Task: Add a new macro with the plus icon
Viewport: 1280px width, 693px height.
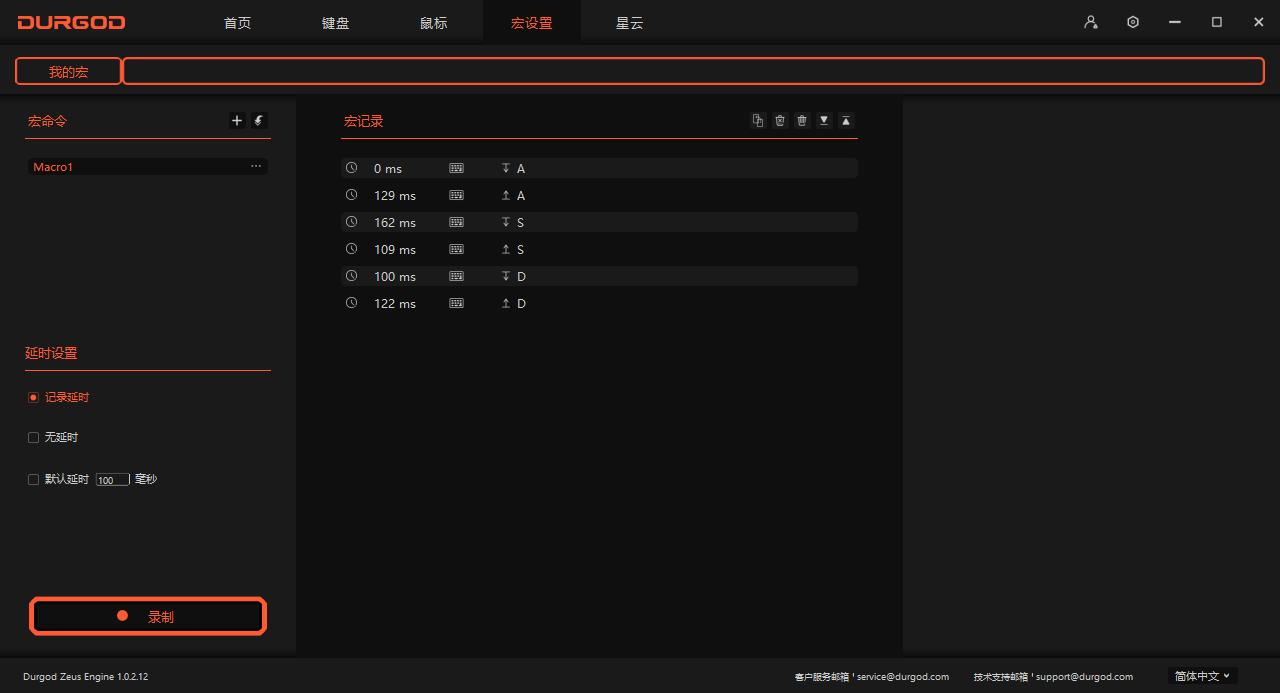Action: tap(237, 121)
